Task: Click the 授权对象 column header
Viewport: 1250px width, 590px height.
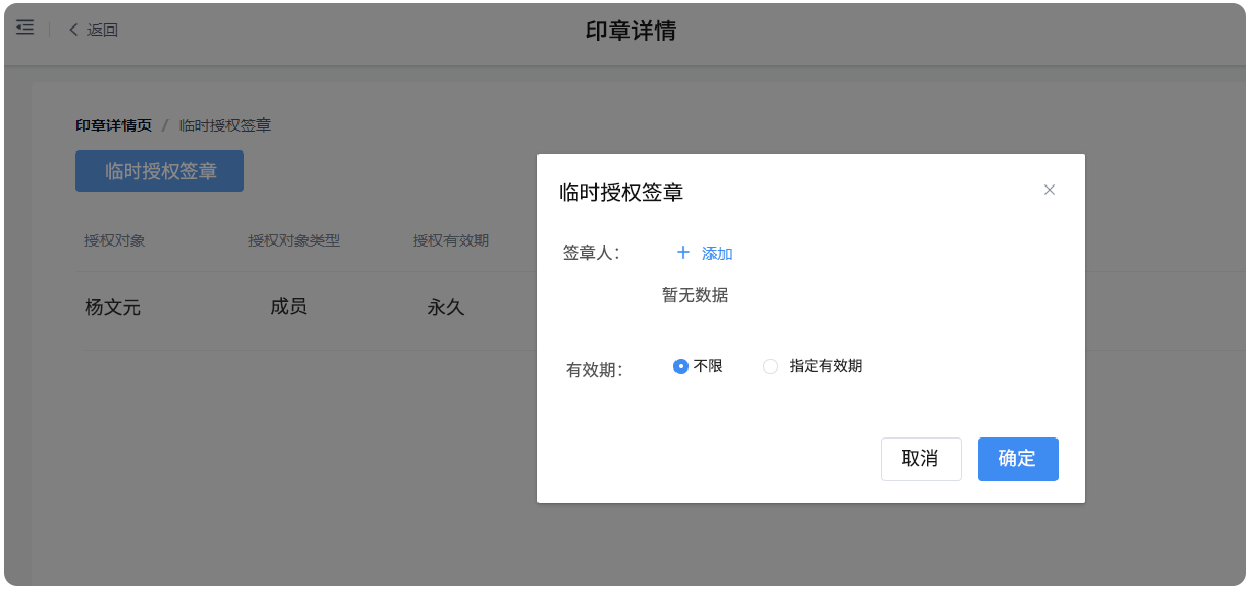Action: pyautogui.click(x=115, y=241)
